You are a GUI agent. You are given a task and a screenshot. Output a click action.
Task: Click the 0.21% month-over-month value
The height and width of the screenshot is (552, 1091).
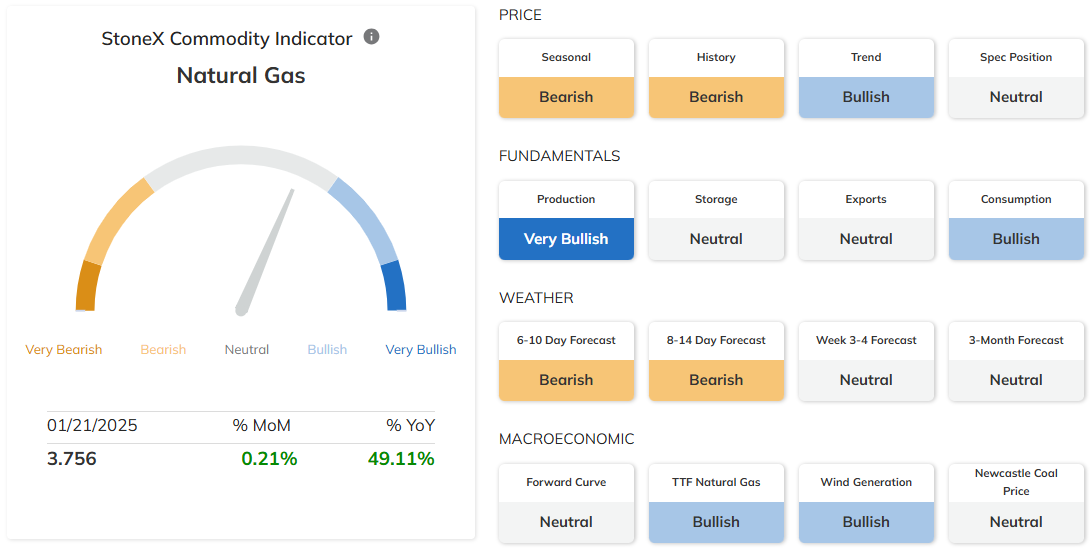(x=269, y=459)
